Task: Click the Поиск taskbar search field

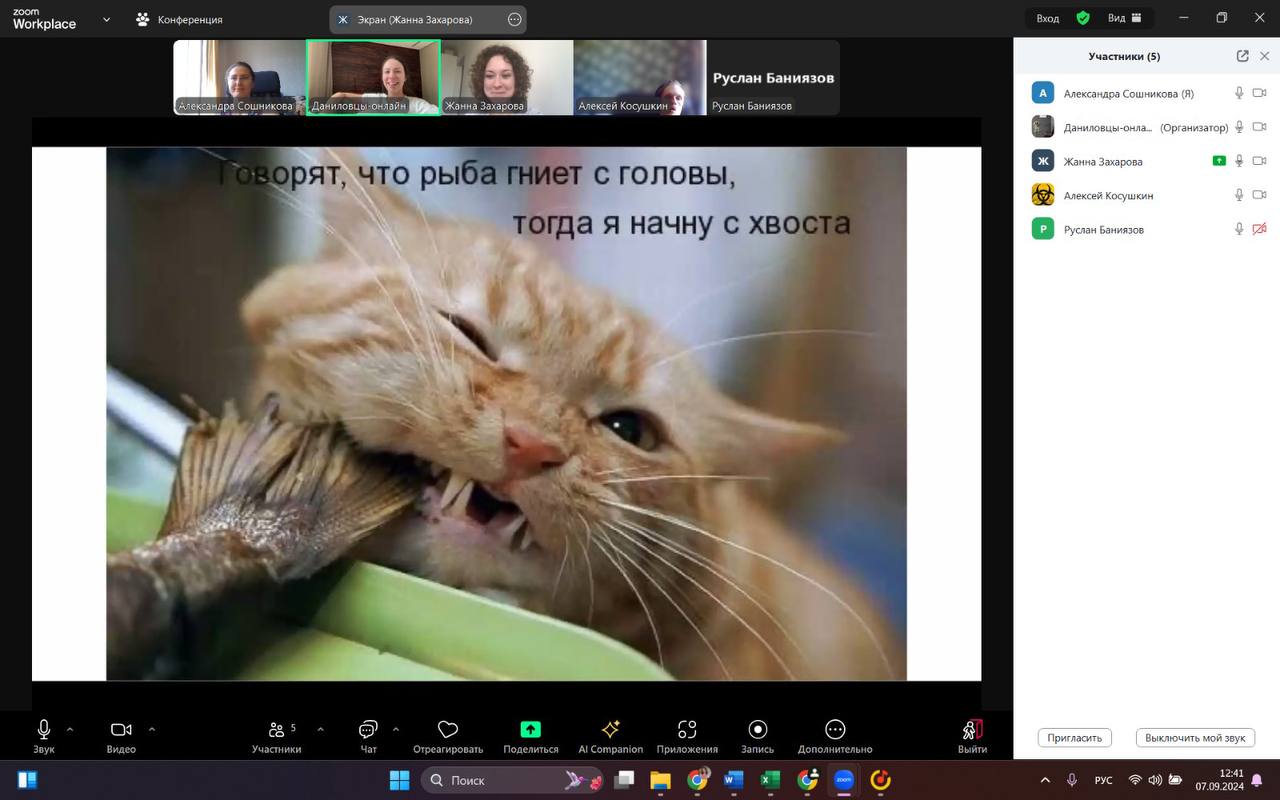Action: click(513, 780)
